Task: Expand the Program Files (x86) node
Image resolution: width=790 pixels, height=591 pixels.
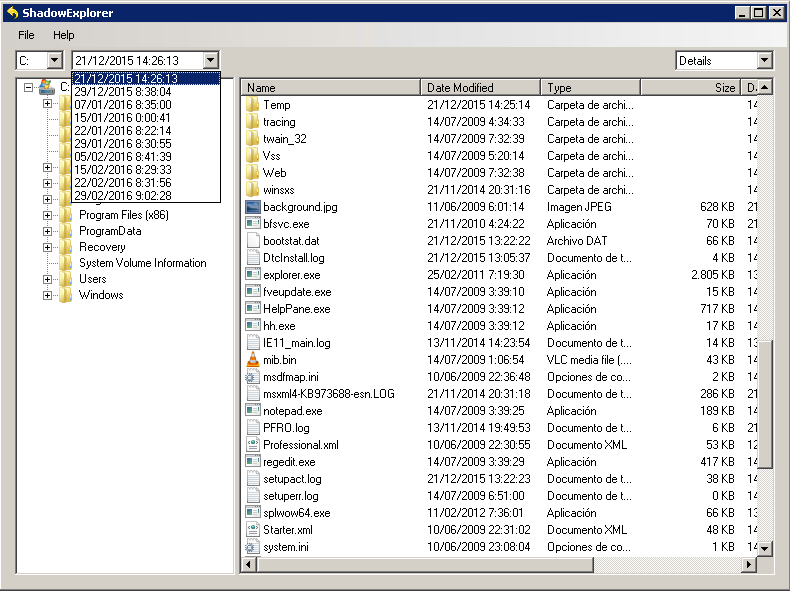Action: pyautogui.click(x=47, y=215)
